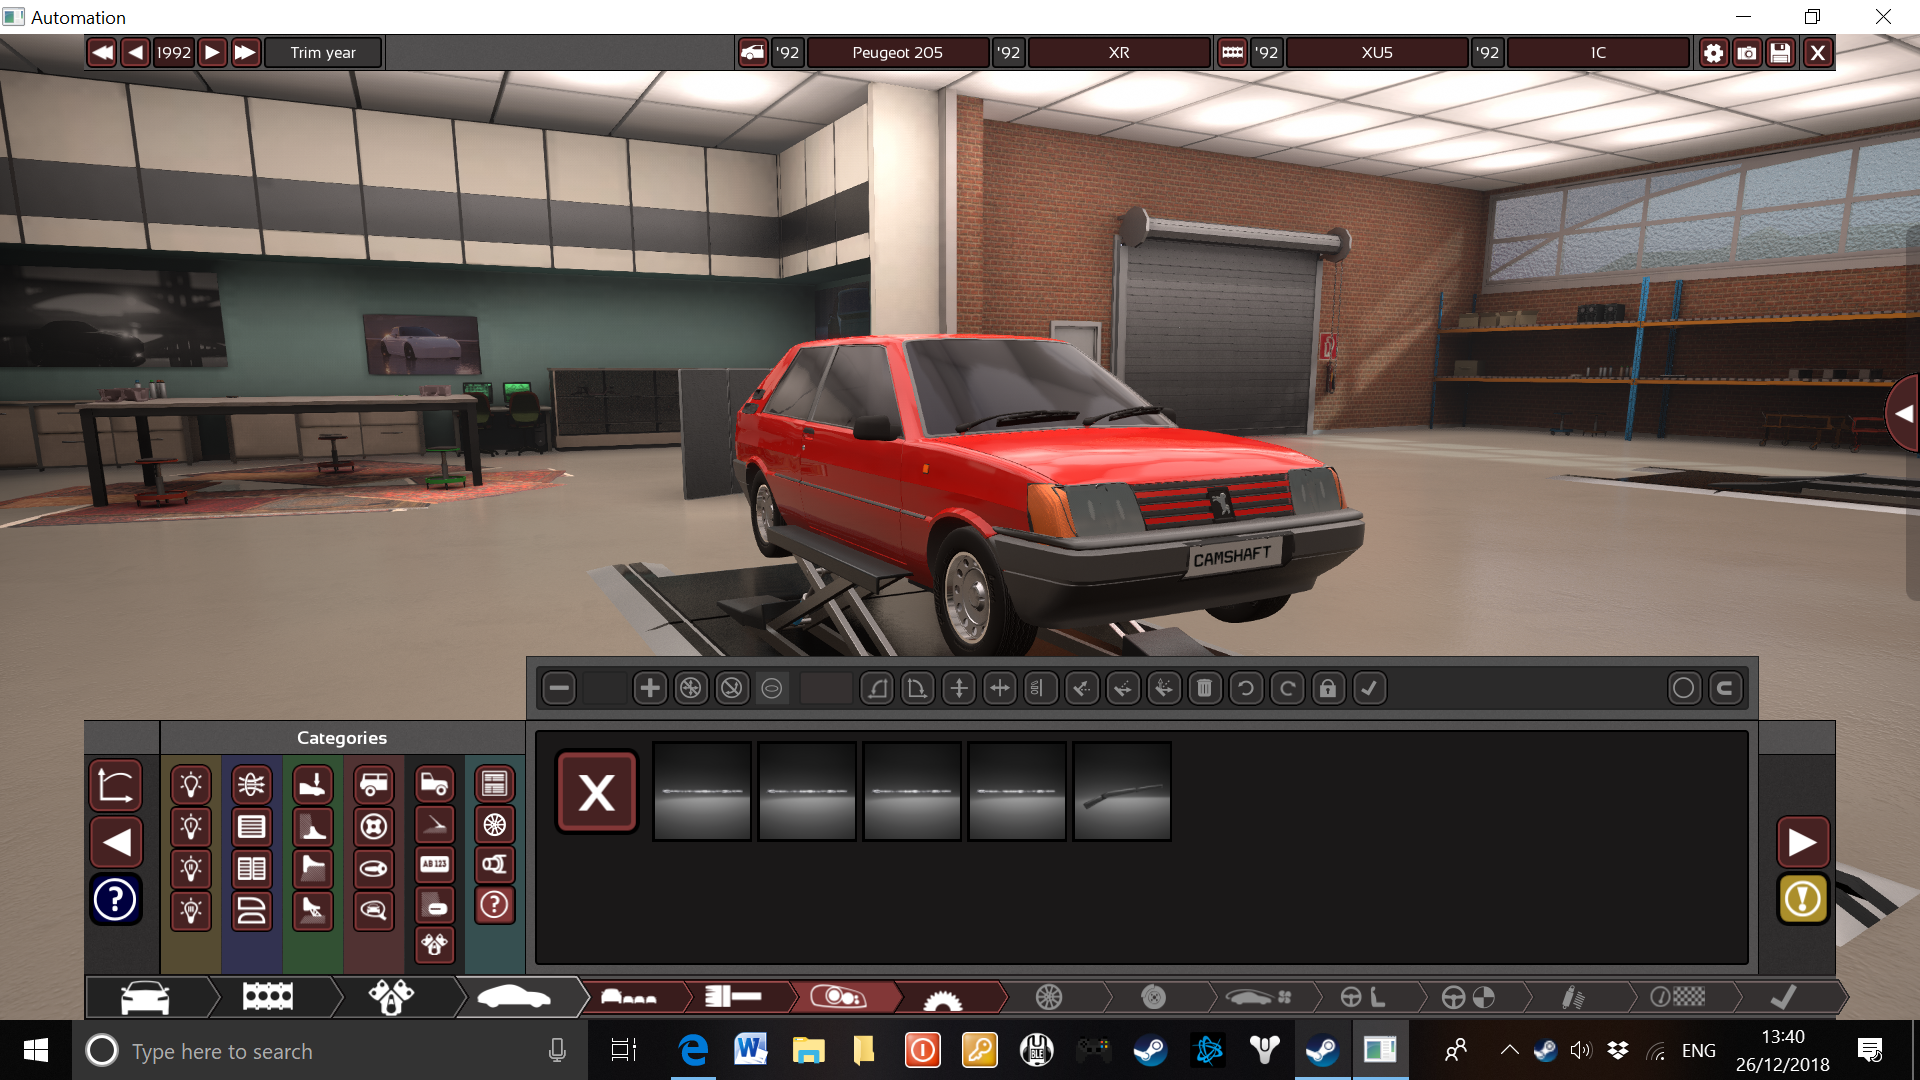Click the Peugeot 205 model name field
Screen dimensions: 1920x1080
pos(898,52)
